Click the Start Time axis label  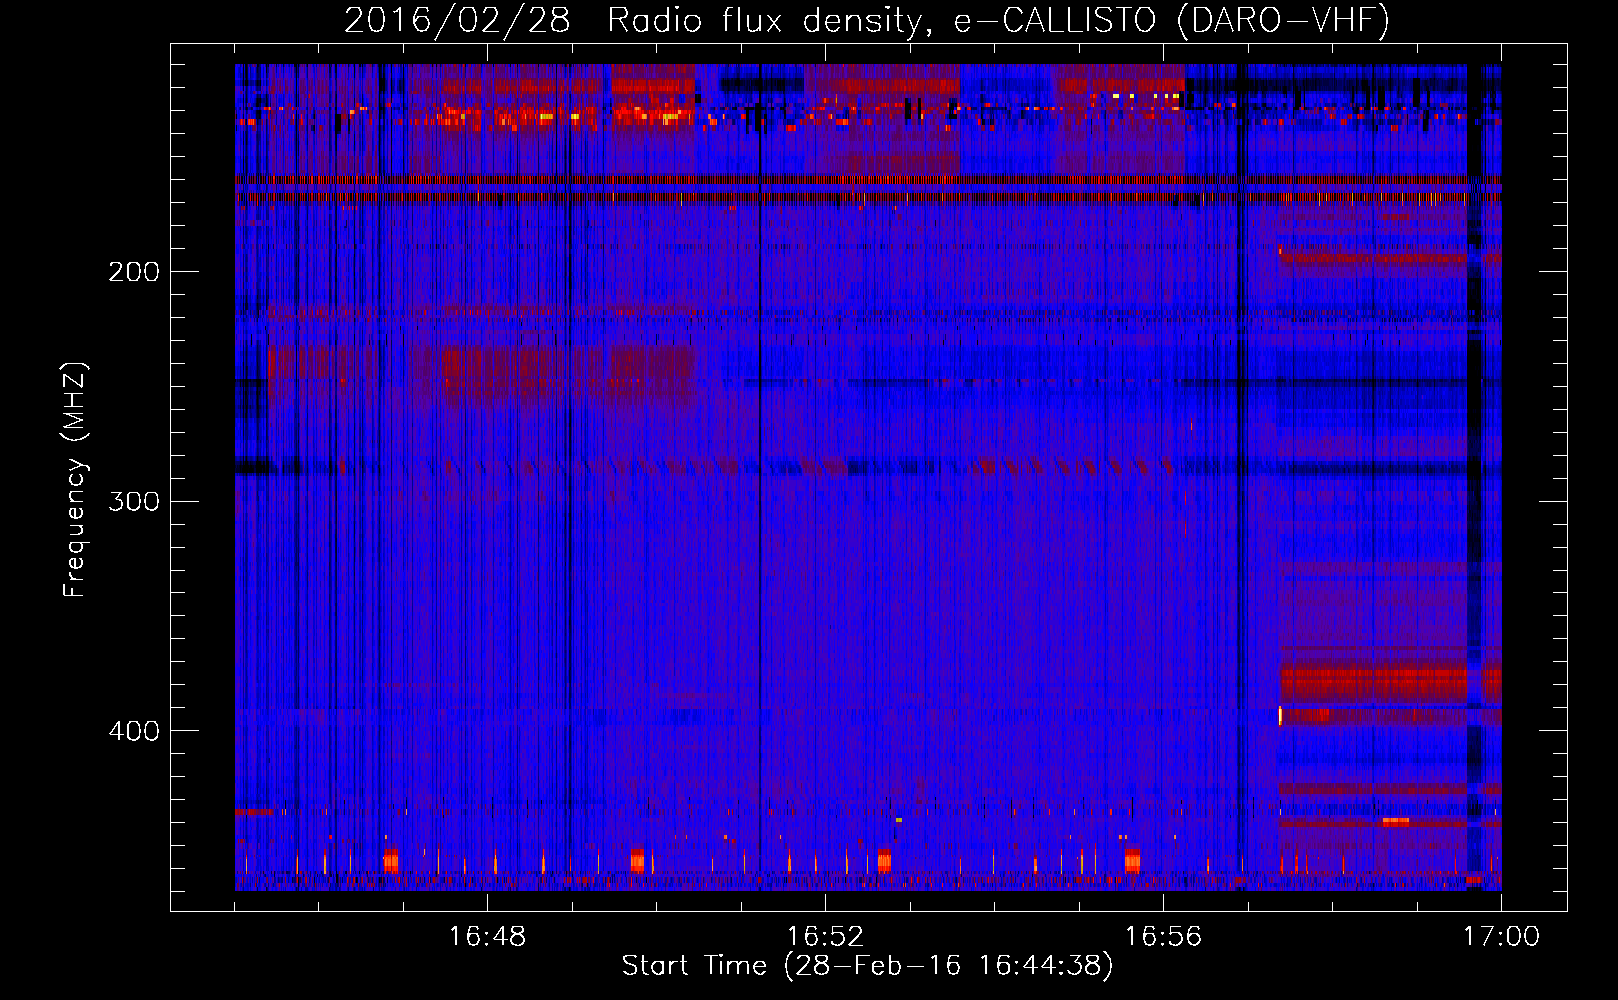(867, 966)
